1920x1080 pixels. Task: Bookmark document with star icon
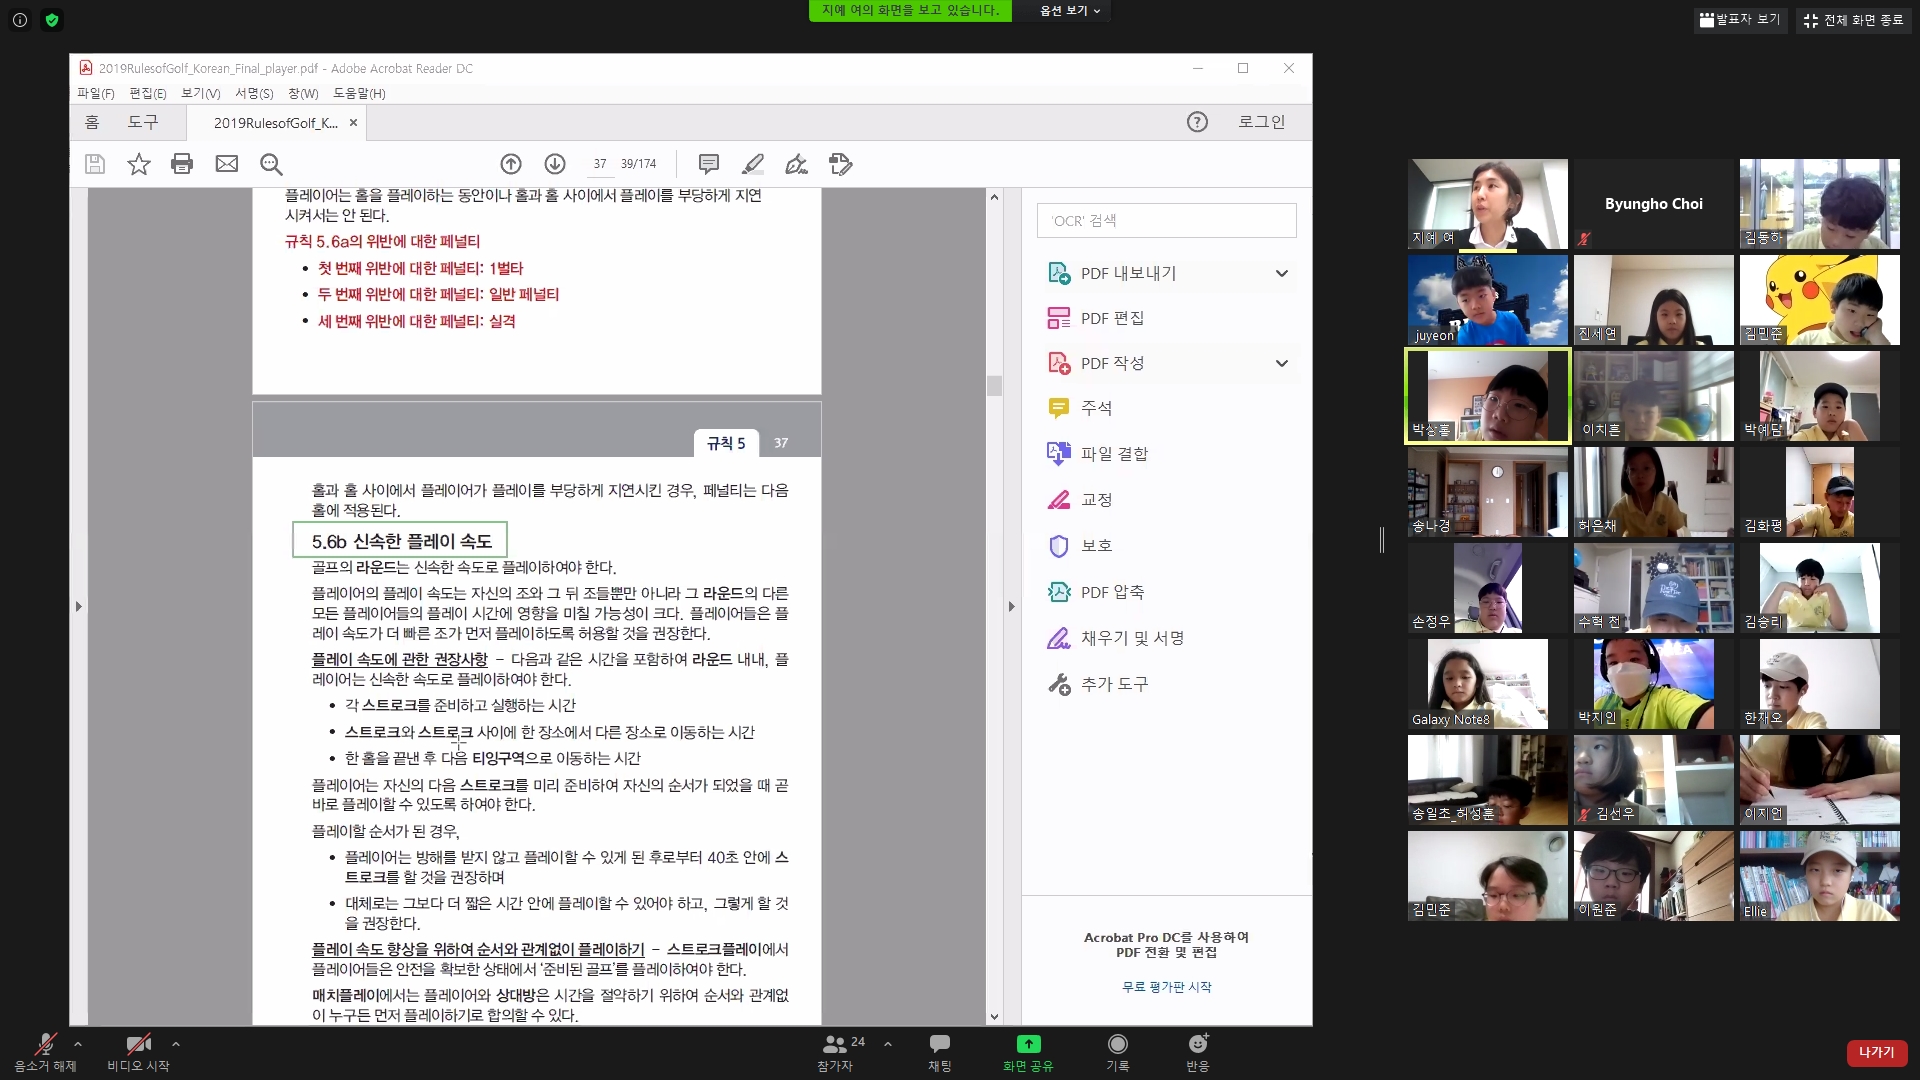(x=139, y=164)
